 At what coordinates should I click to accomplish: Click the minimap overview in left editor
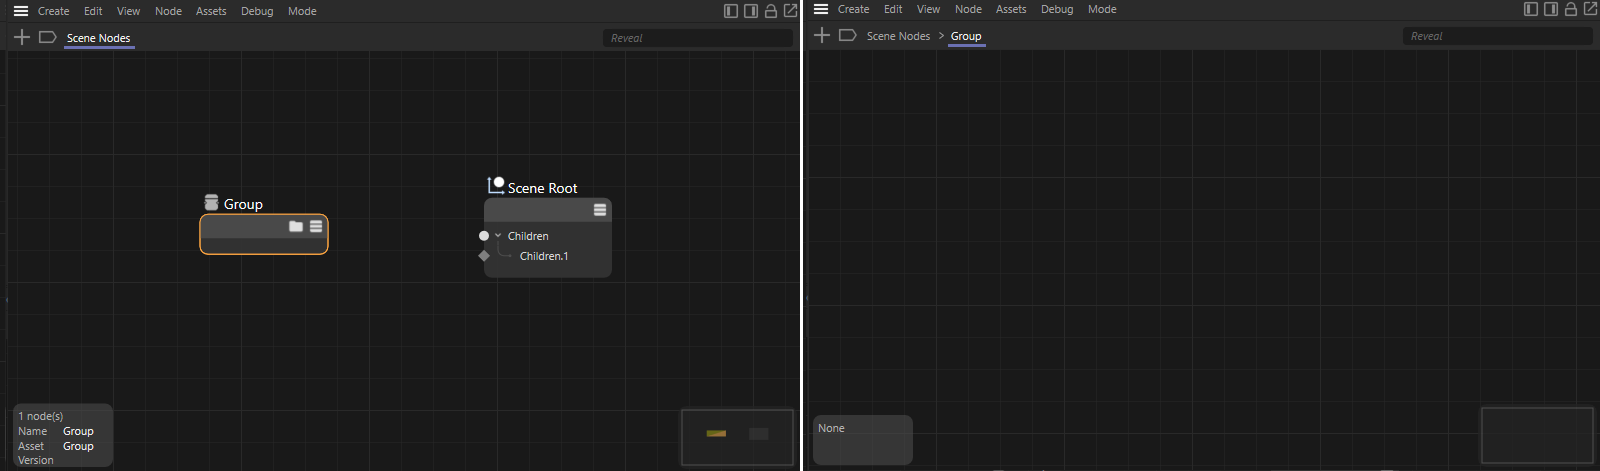pos(737,437)
